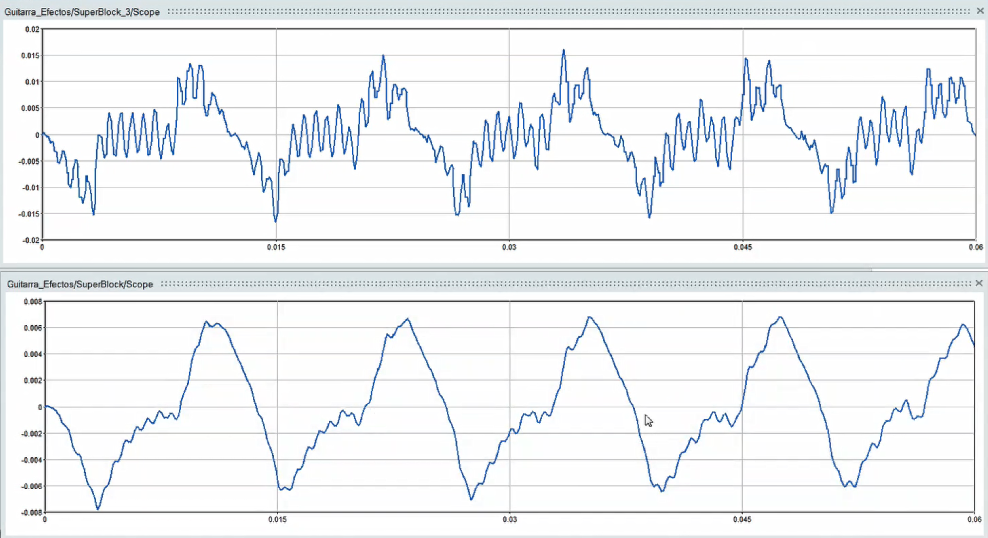Image resolution: width=988 pixels, height=538 pixels.
Task: Select the 0.03 x-axis tick in upper plot
Action: coord(509,247)
